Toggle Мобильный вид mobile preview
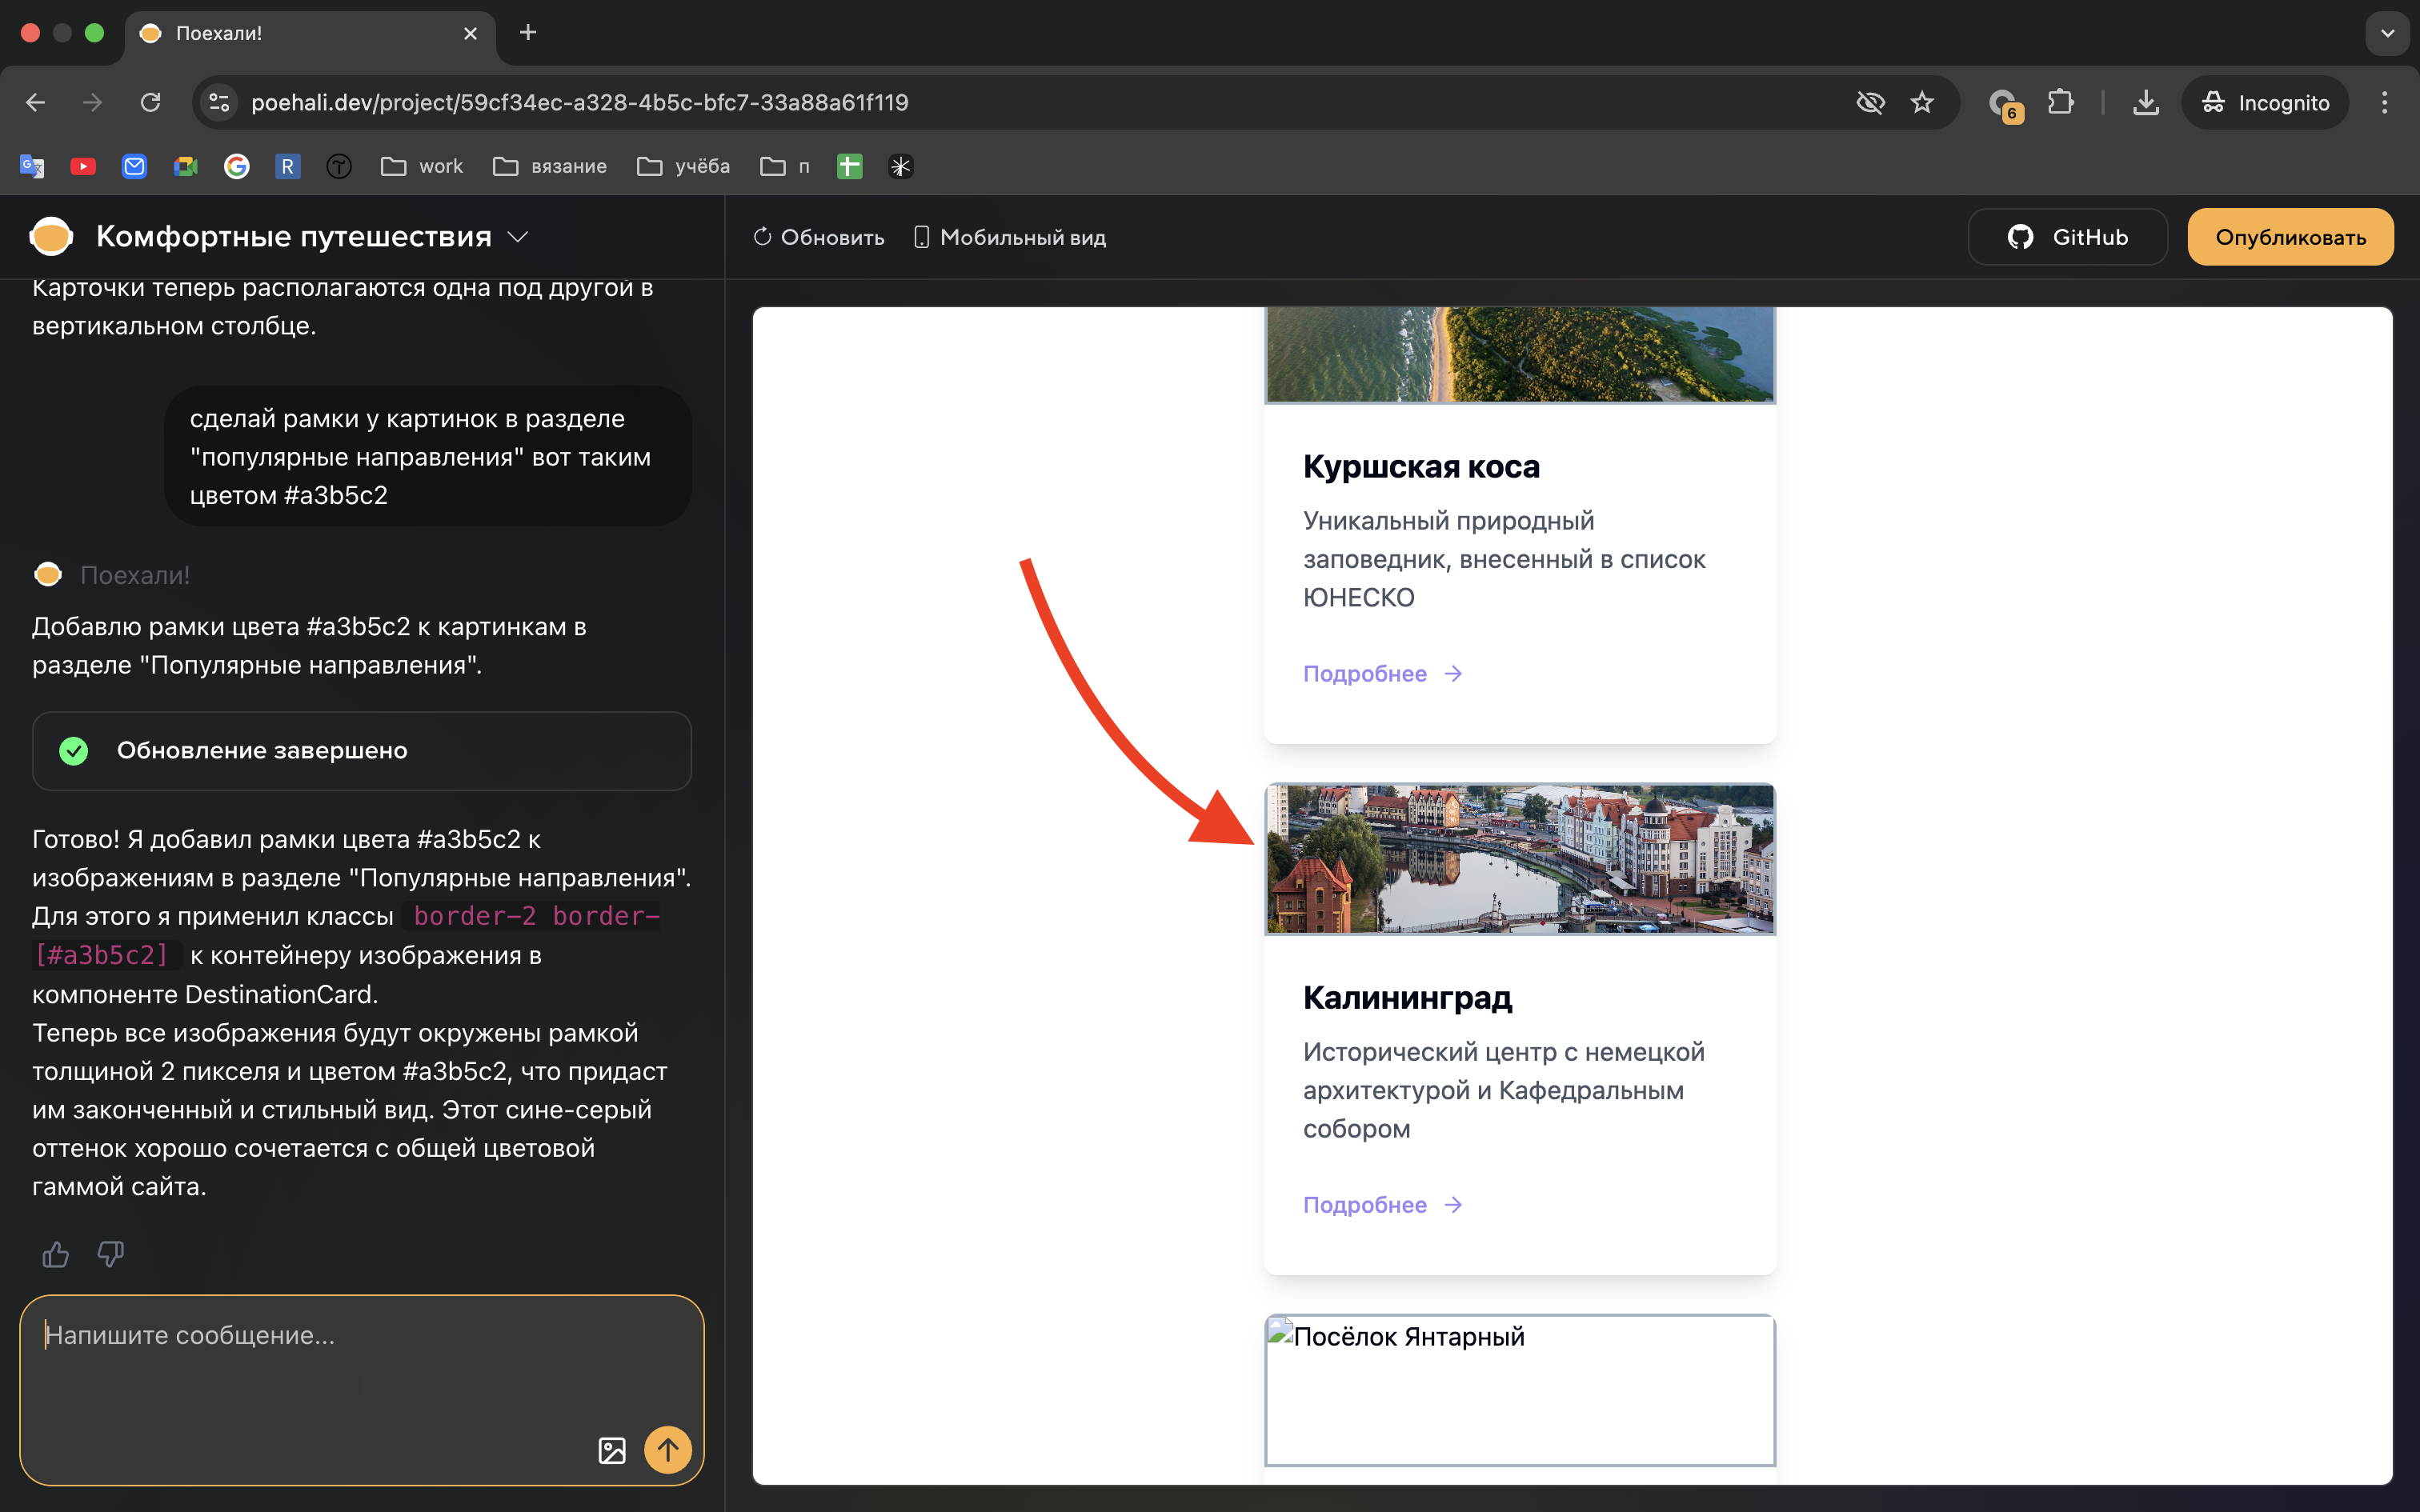Screen dimensions: 2420x1512 (x=1010, y=237)
